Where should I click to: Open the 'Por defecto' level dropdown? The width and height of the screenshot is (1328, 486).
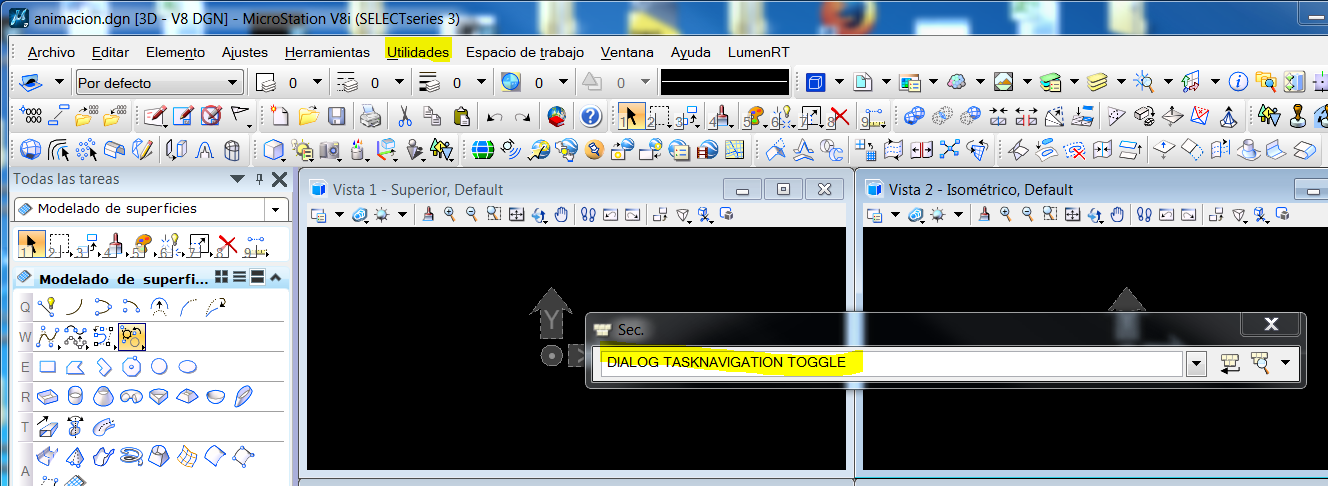coord(159,83)
